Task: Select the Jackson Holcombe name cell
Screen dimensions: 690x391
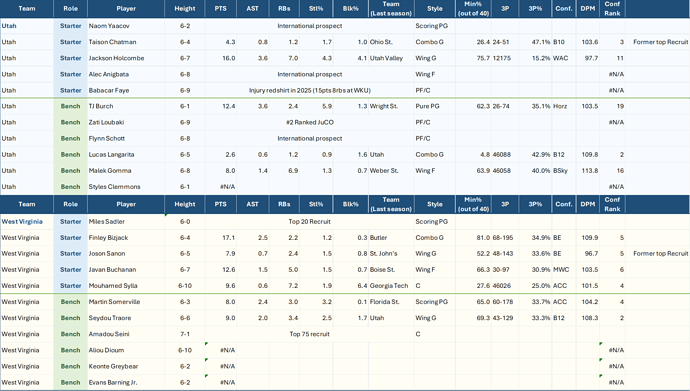Action: [x=126, y=58]
